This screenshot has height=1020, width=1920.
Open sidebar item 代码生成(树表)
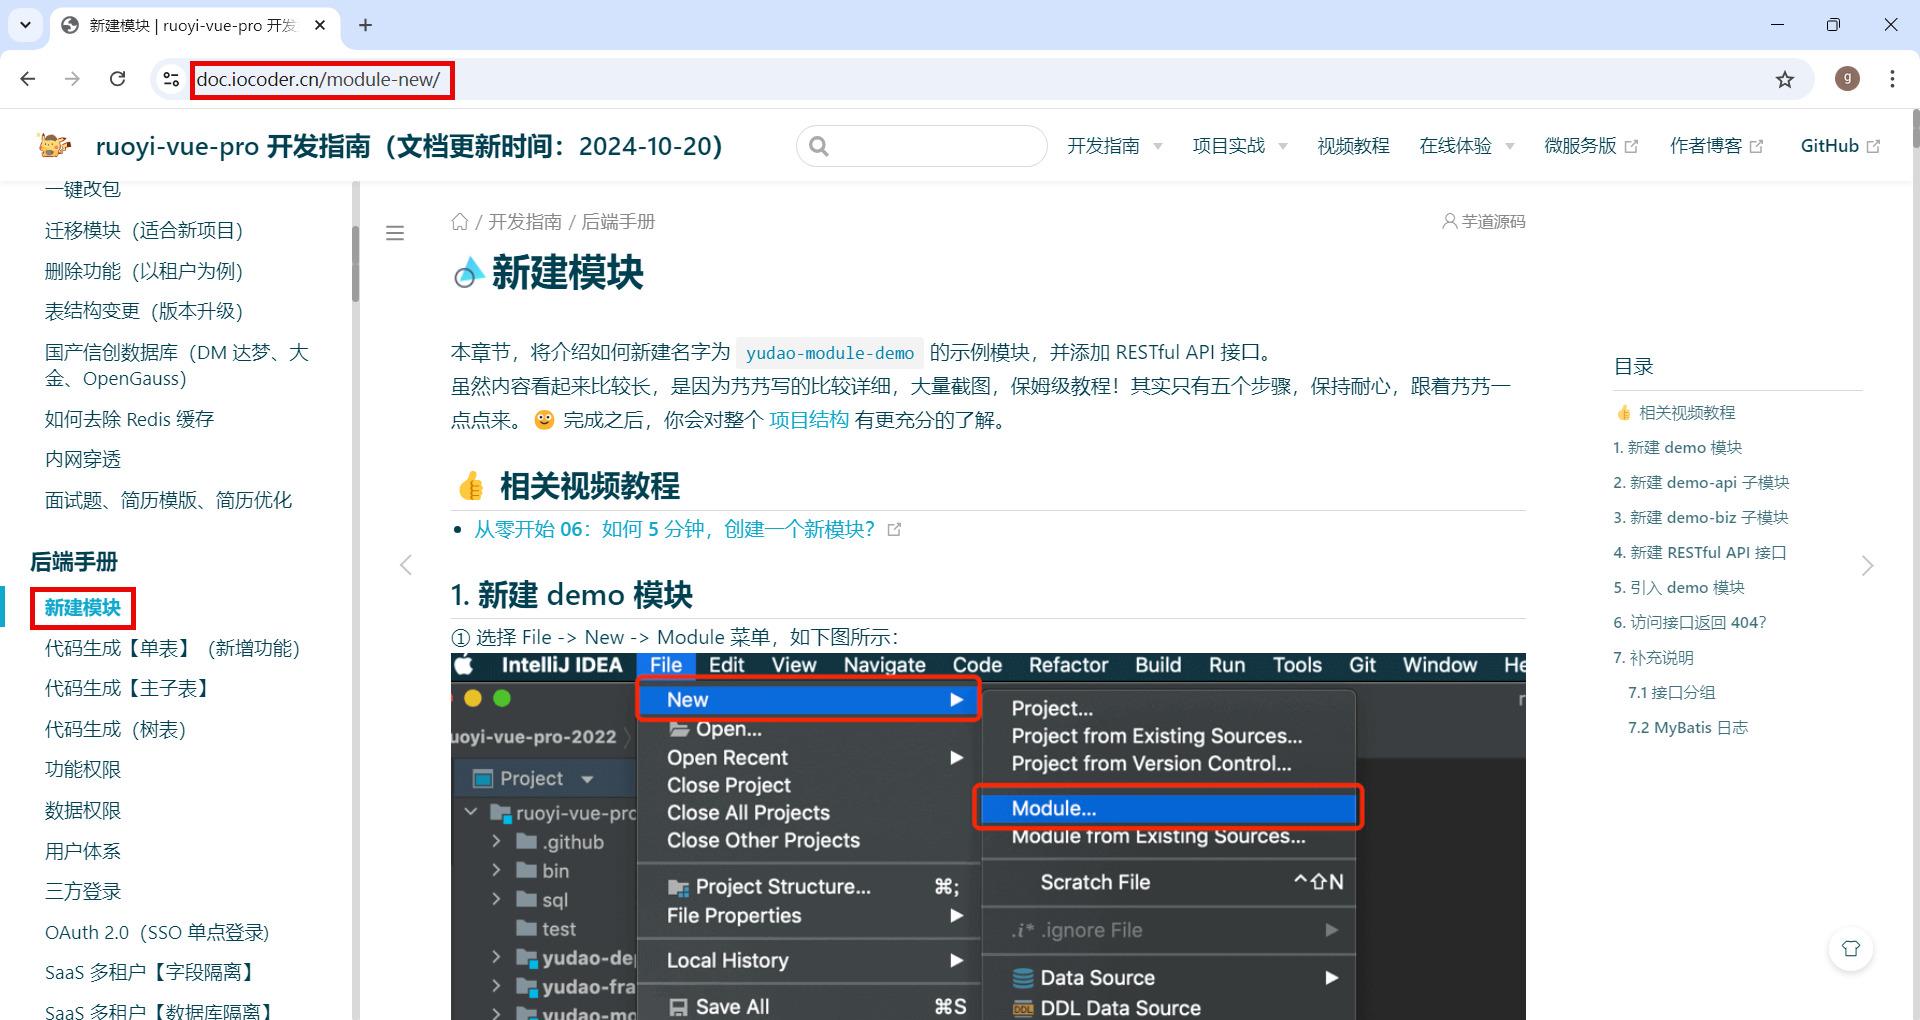coord(115,729)
